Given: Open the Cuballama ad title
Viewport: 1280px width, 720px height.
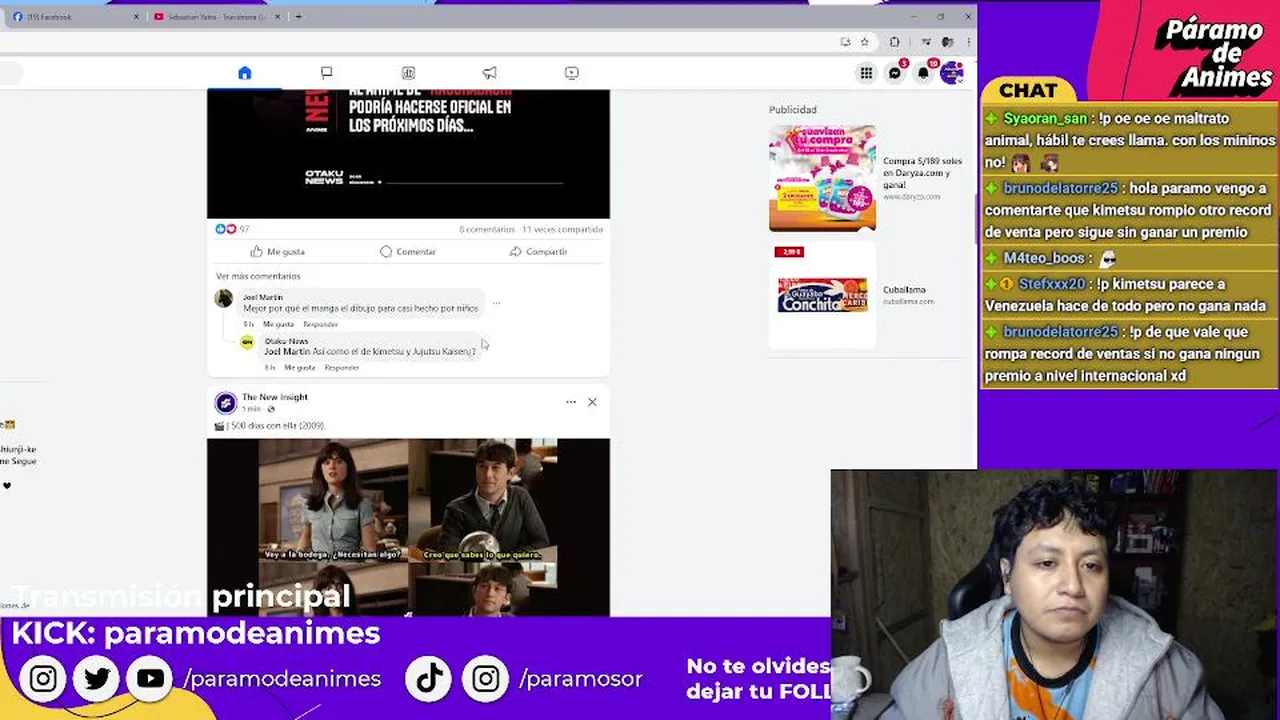Looking at the screenshot, I should tap(904, 290).
